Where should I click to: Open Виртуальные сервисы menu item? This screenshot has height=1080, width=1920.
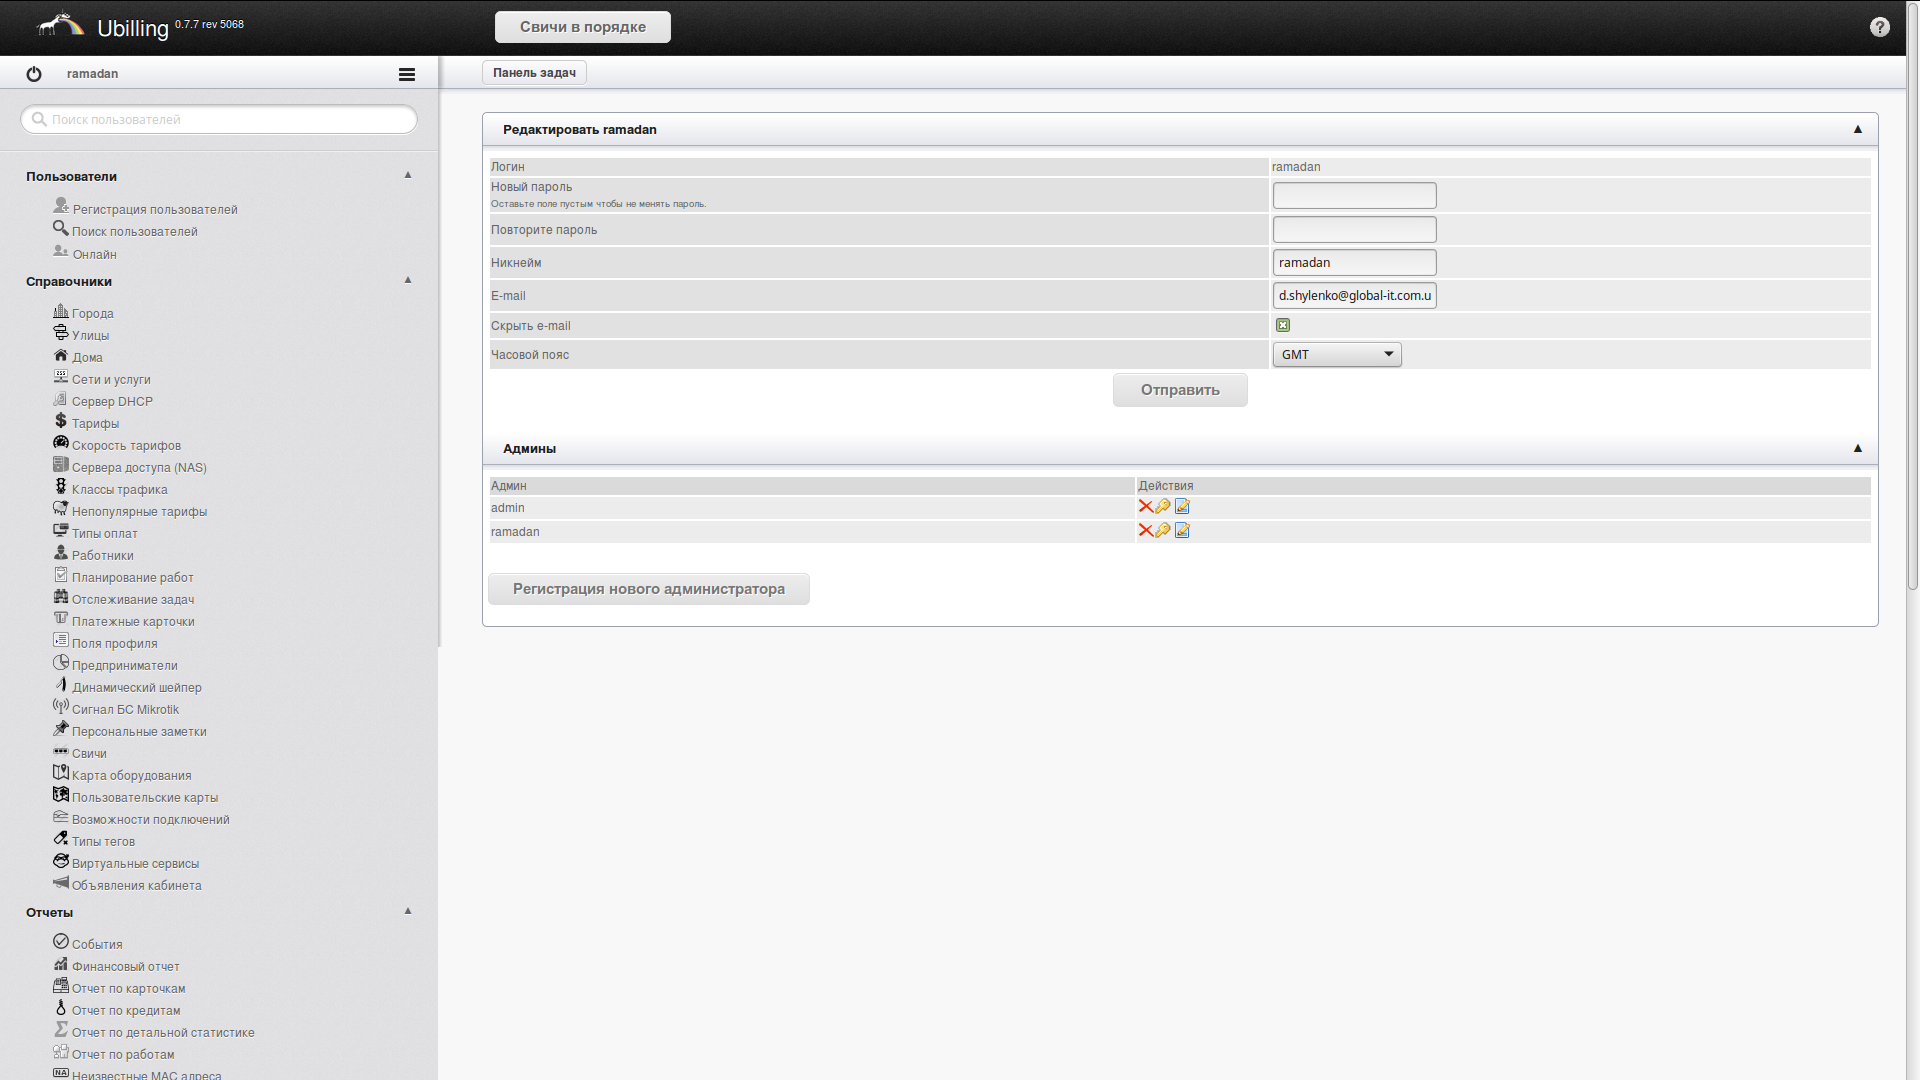point(135,864)
